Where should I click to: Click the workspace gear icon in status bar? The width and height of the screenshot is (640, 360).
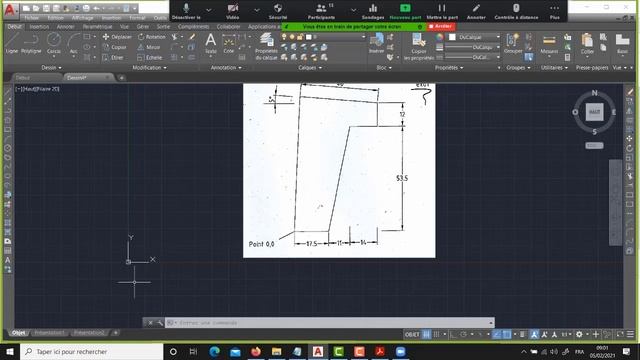(579, 334)
